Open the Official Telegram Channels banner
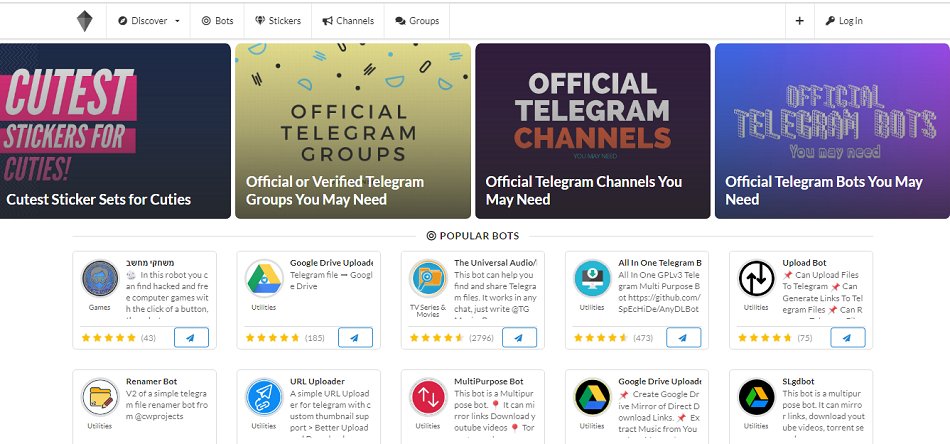 593,131
